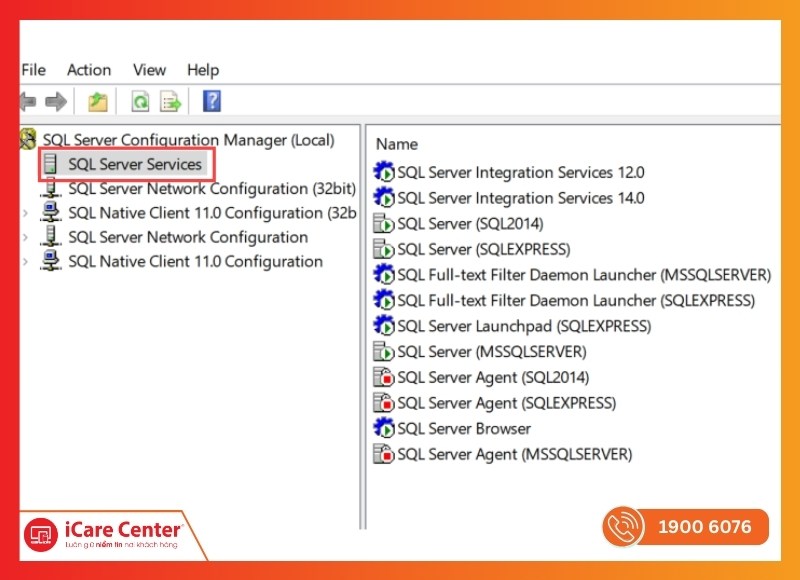The width and height of the screenshot is (800, 580).
Task: Click running icon of SQL Server (SQLEXPRESS)
Action: pos(384,249)
